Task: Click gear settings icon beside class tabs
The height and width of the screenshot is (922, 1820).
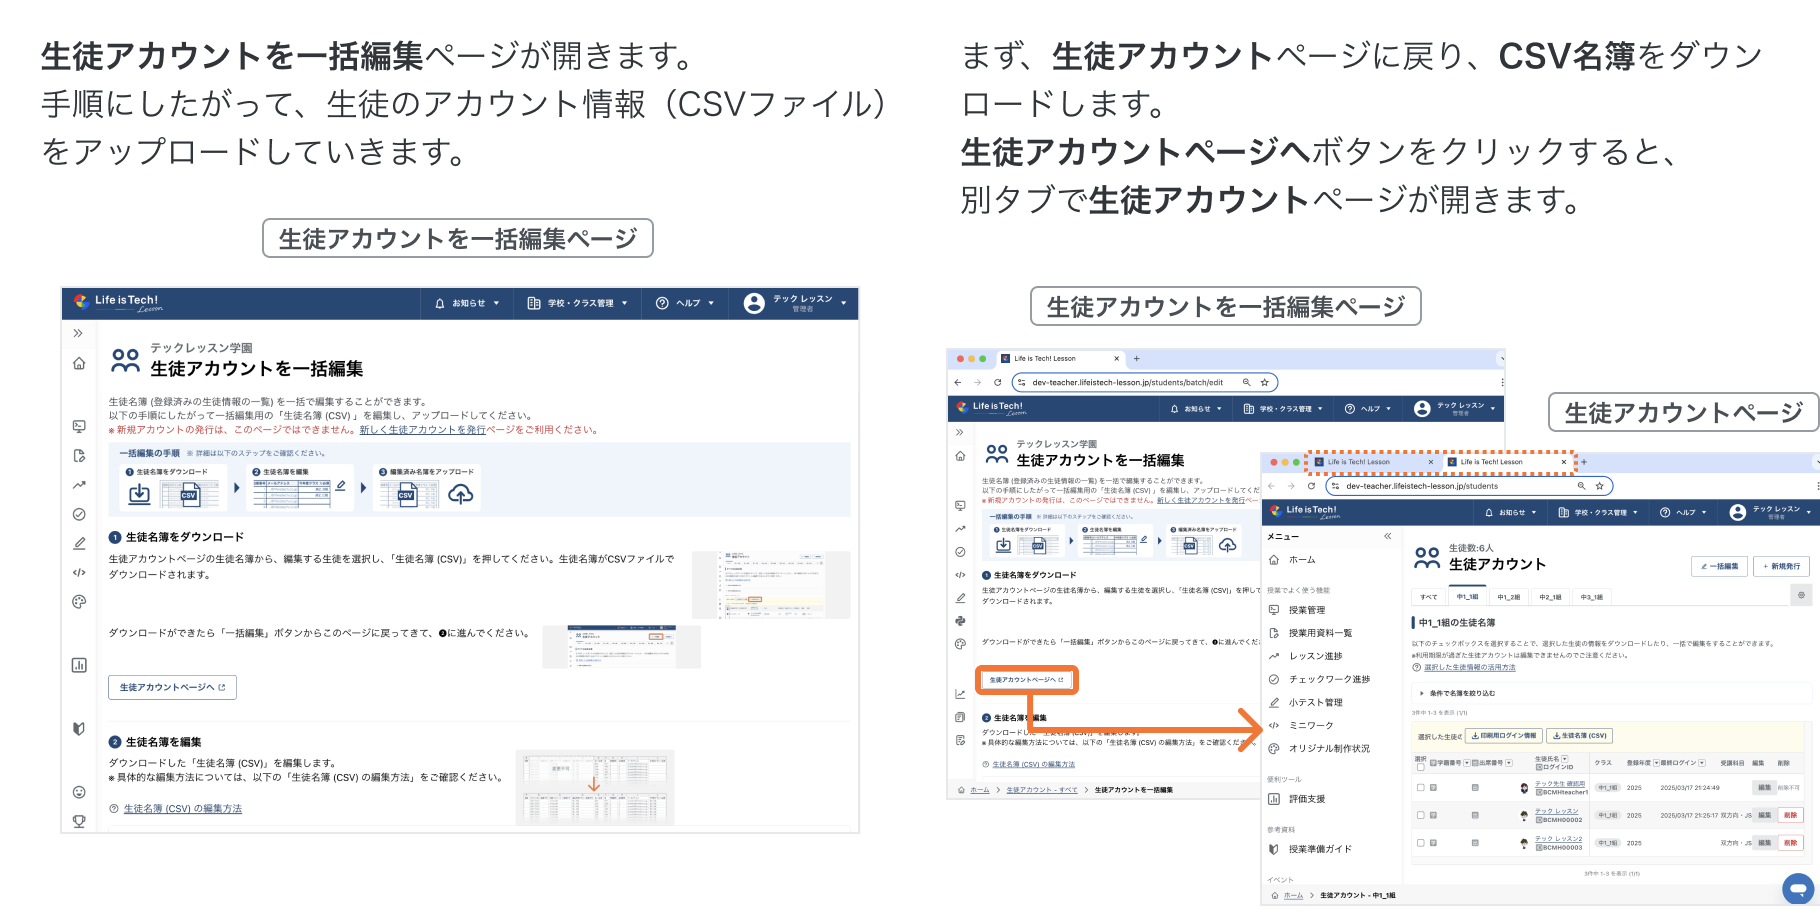Action: point(1801,595)
